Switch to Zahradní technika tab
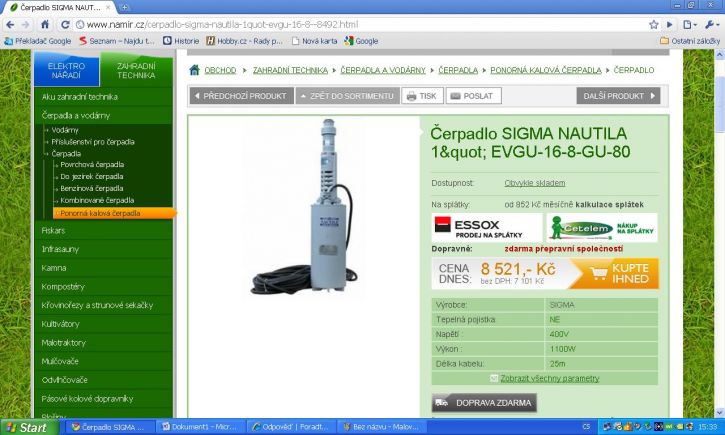Image resolution: width=725 pixels, height=435 pixels. [x=136, y=70]
